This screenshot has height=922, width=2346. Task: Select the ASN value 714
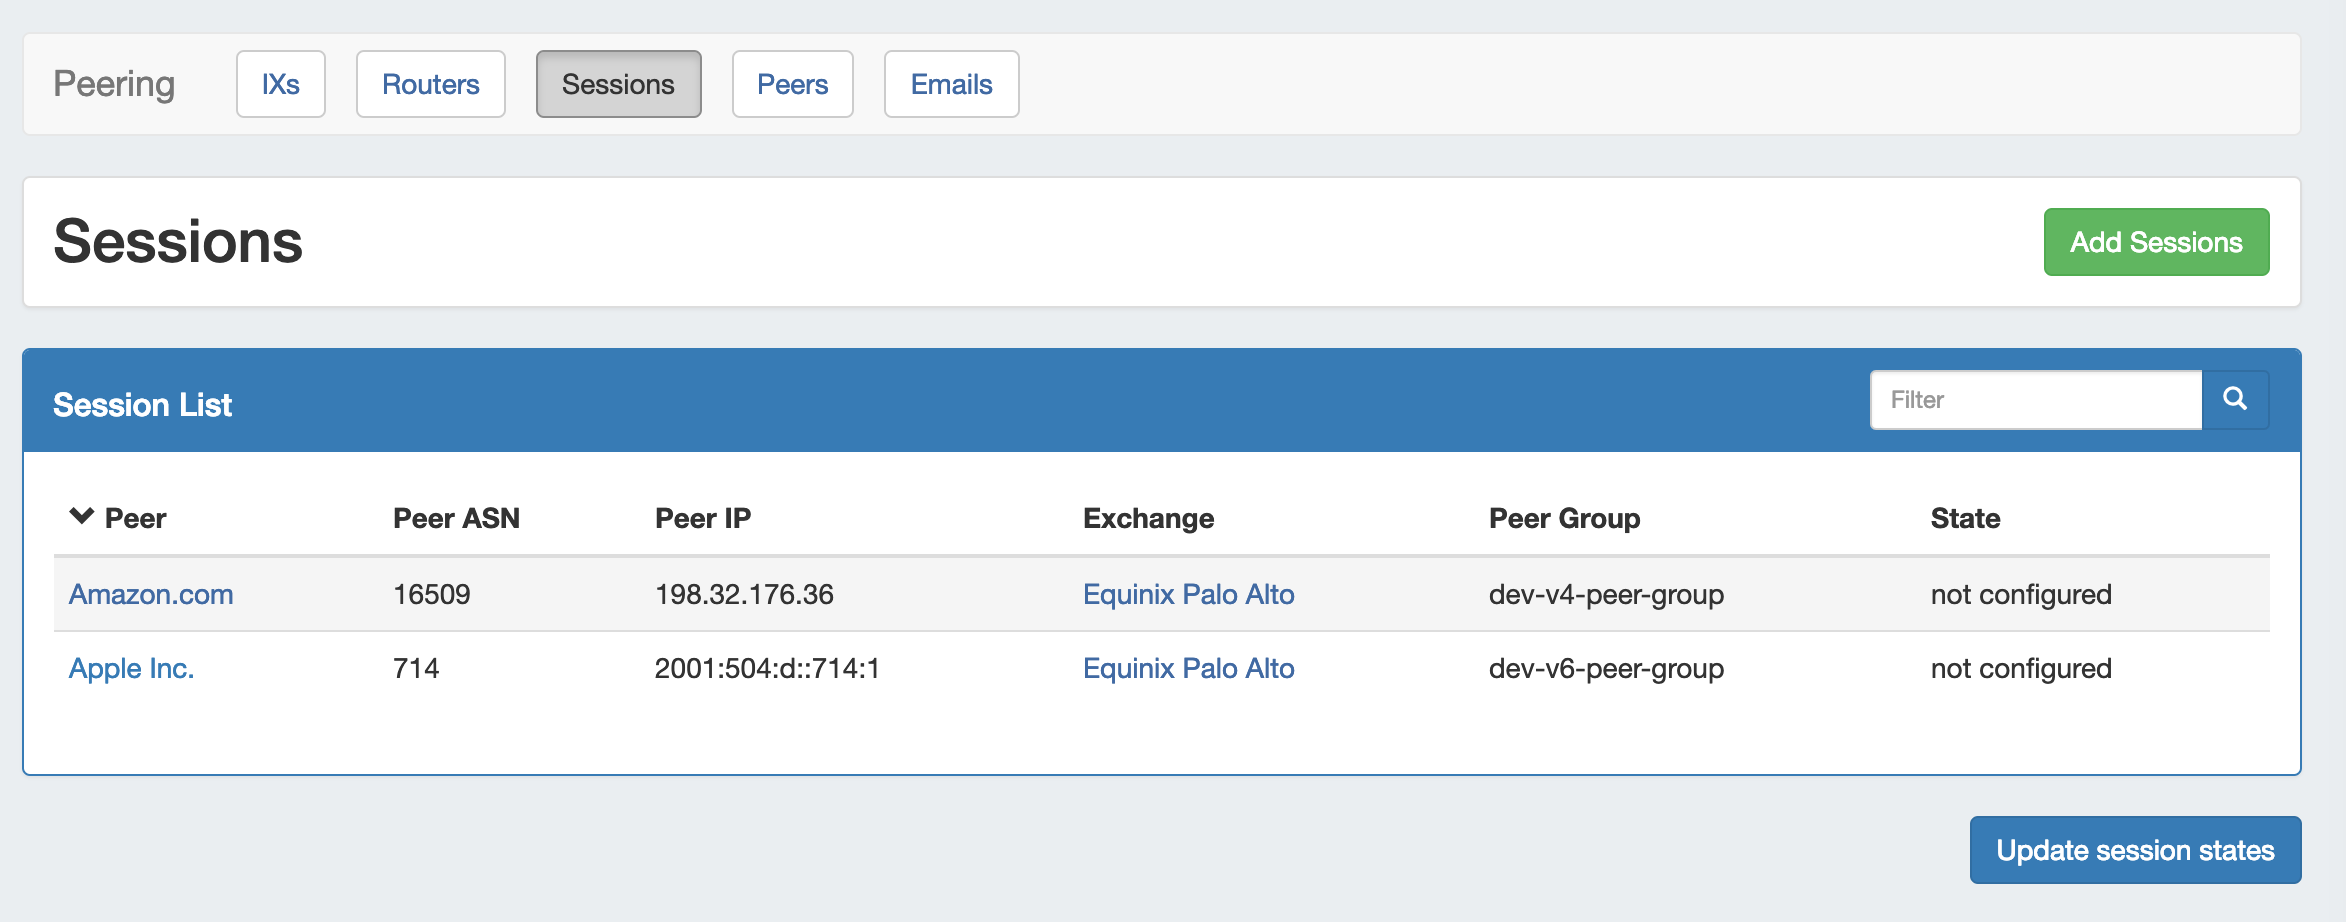coord(417,668)
